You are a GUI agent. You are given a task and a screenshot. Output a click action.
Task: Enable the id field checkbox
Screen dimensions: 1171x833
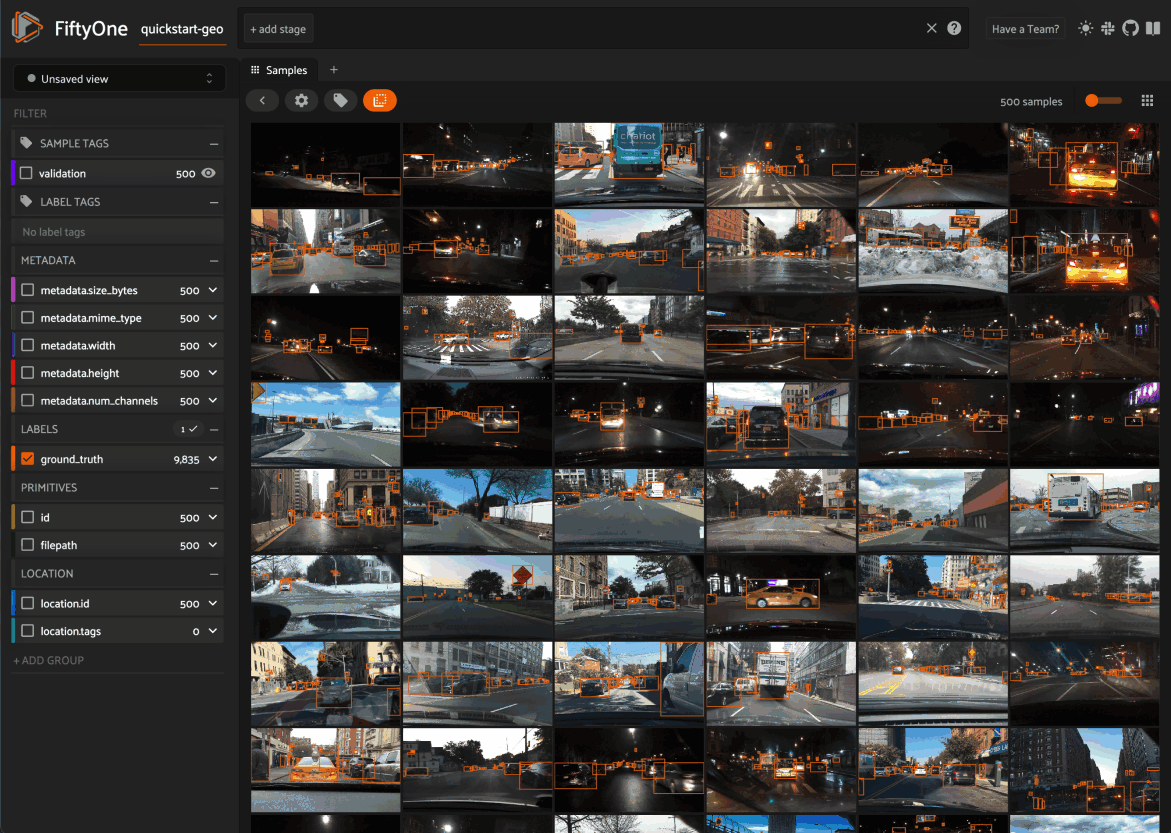(x=28, y=517)
